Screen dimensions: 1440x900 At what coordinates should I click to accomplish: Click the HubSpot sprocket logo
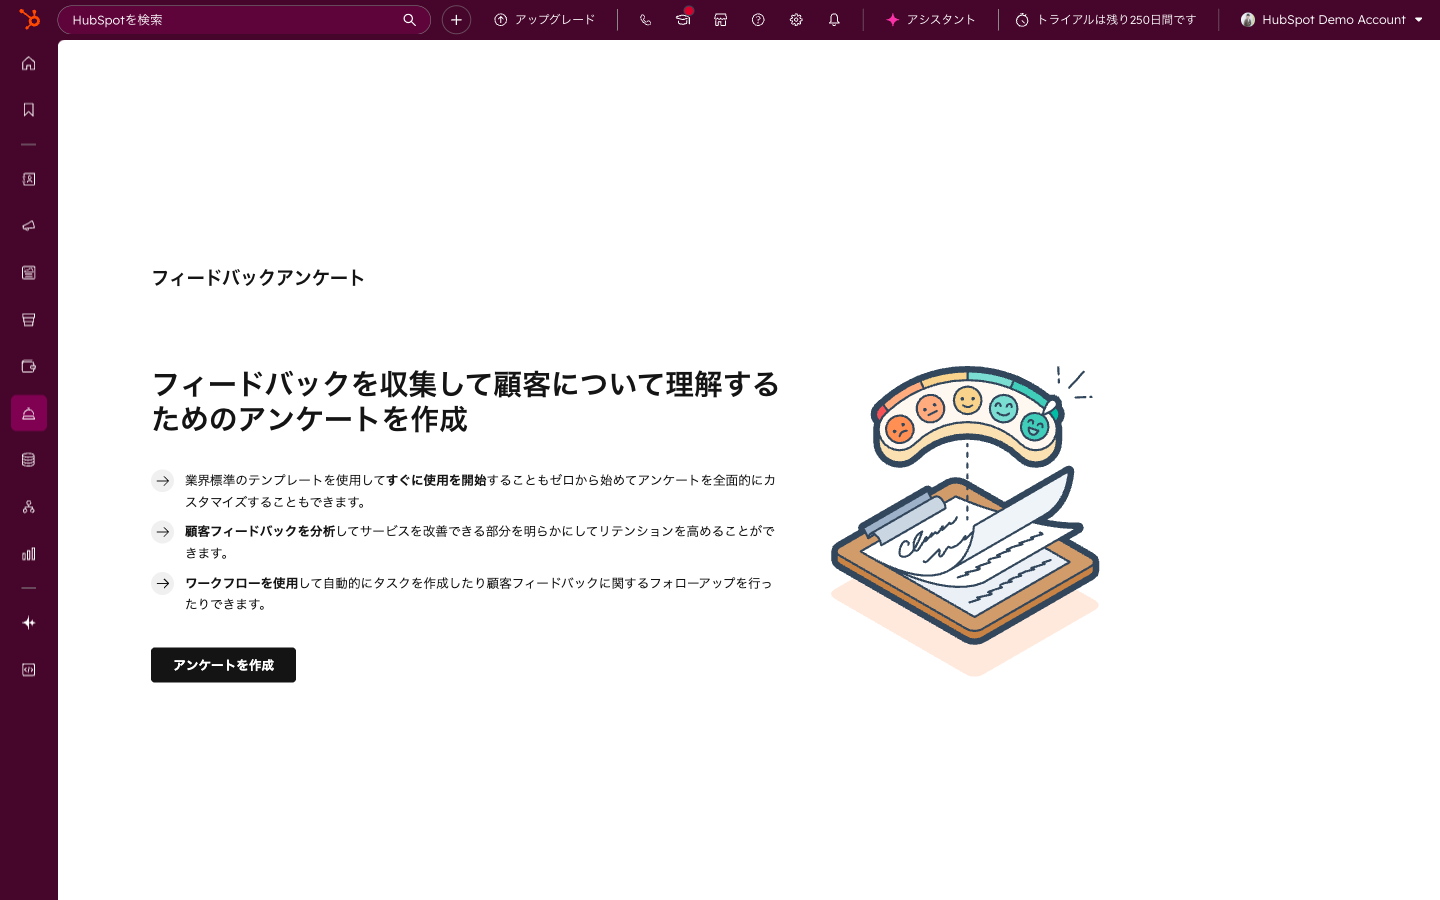pos(29,19)
